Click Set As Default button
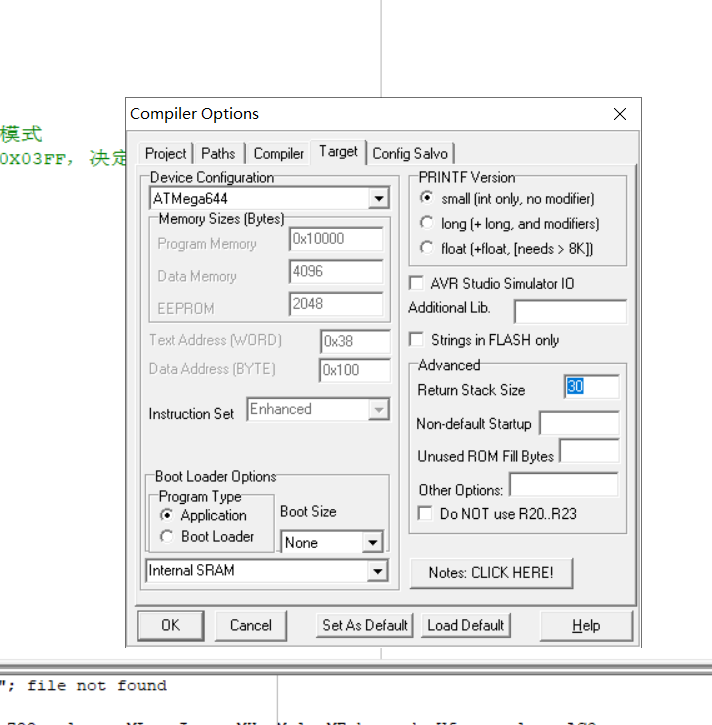The width and height of the screenshot is (712, 725). pyautogui.click(x=365, y=625)
